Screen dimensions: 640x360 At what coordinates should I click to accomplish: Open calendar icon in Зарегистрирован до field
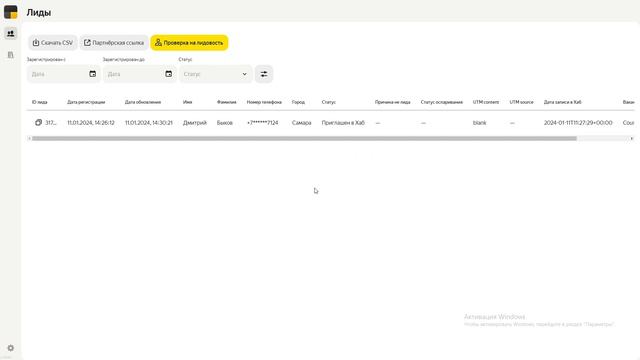tap(169, 74)
